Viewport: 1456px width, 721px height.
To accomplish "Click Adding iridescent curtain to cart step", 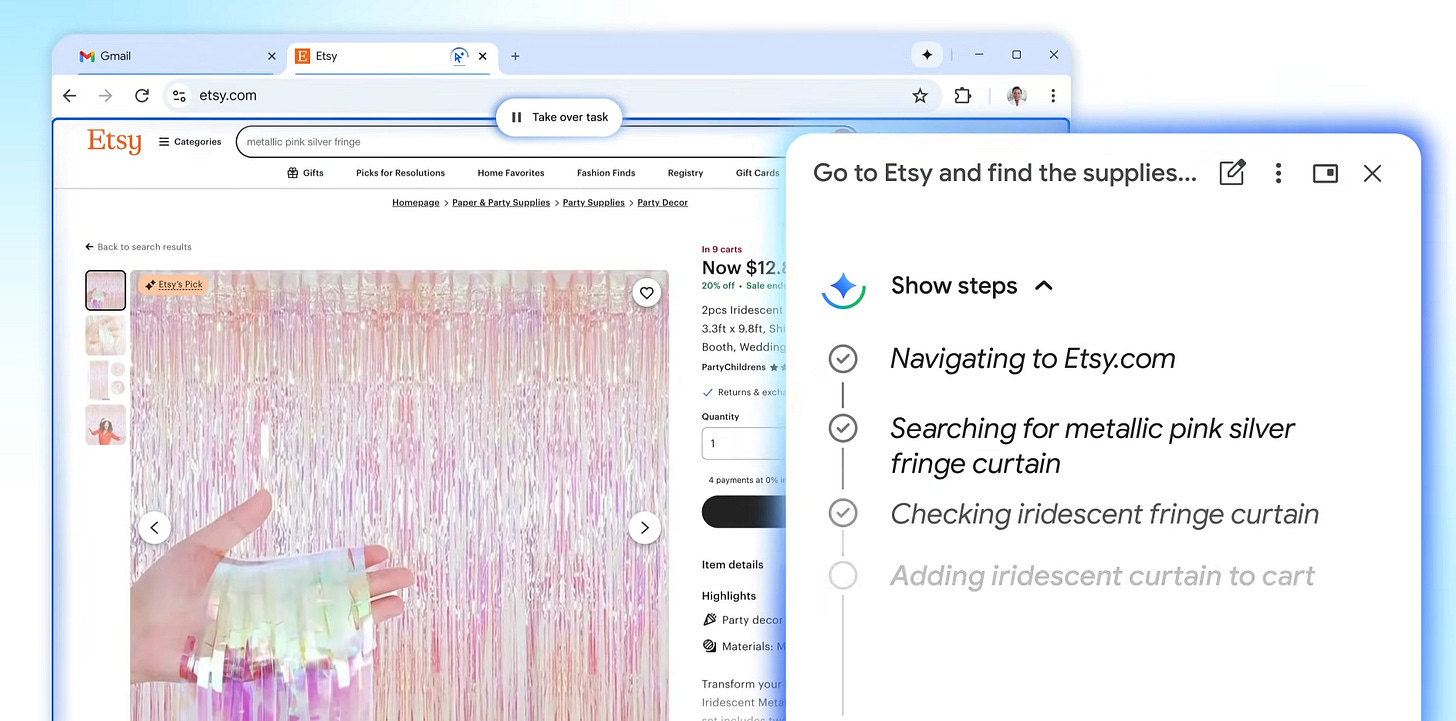I will tap(1102, 576).
